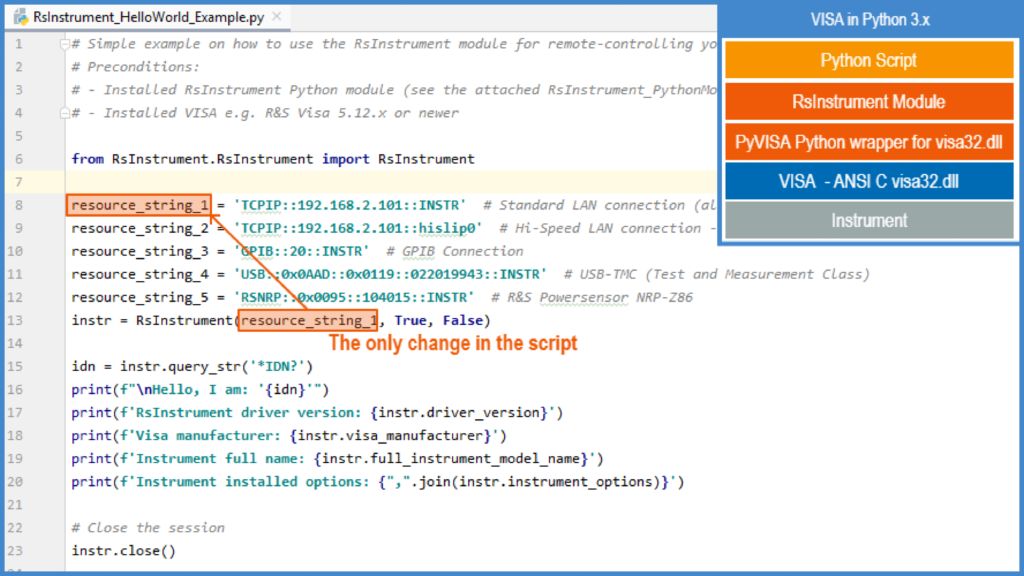Click the blue VISA - ANSI C visa32.dll block
The image size is (1024, 576).
pyautogui.click(x=868, y=181)
